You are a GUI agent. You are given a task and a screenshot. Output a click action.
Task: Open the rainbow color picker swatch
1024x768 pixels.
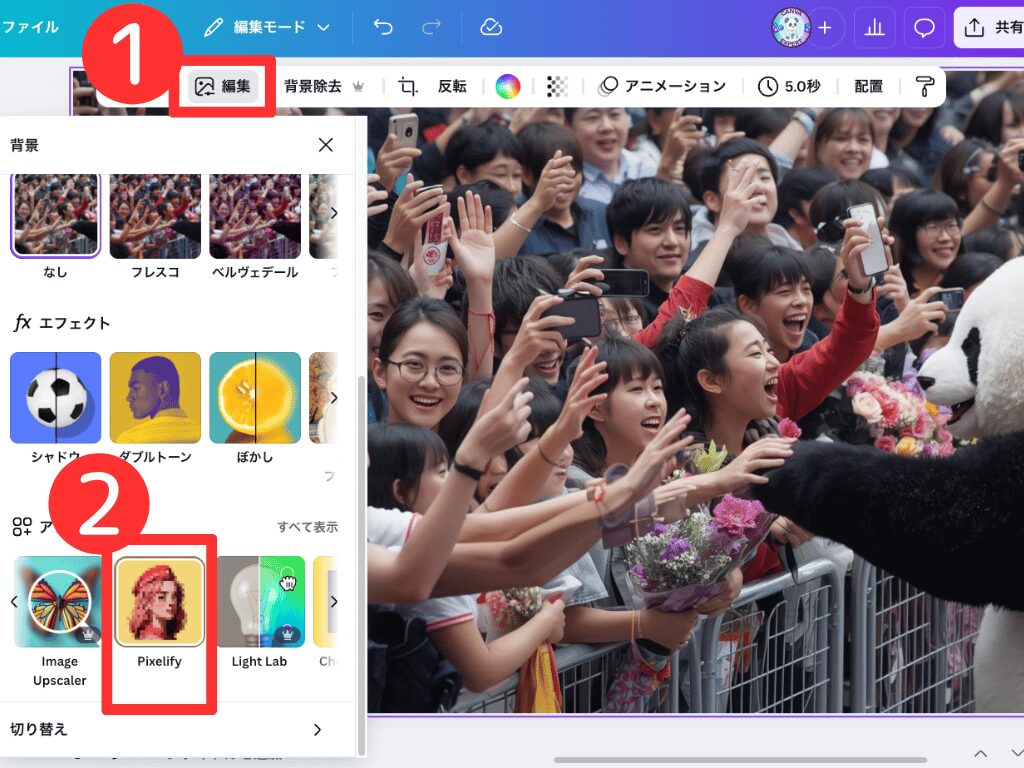point(508,86)
